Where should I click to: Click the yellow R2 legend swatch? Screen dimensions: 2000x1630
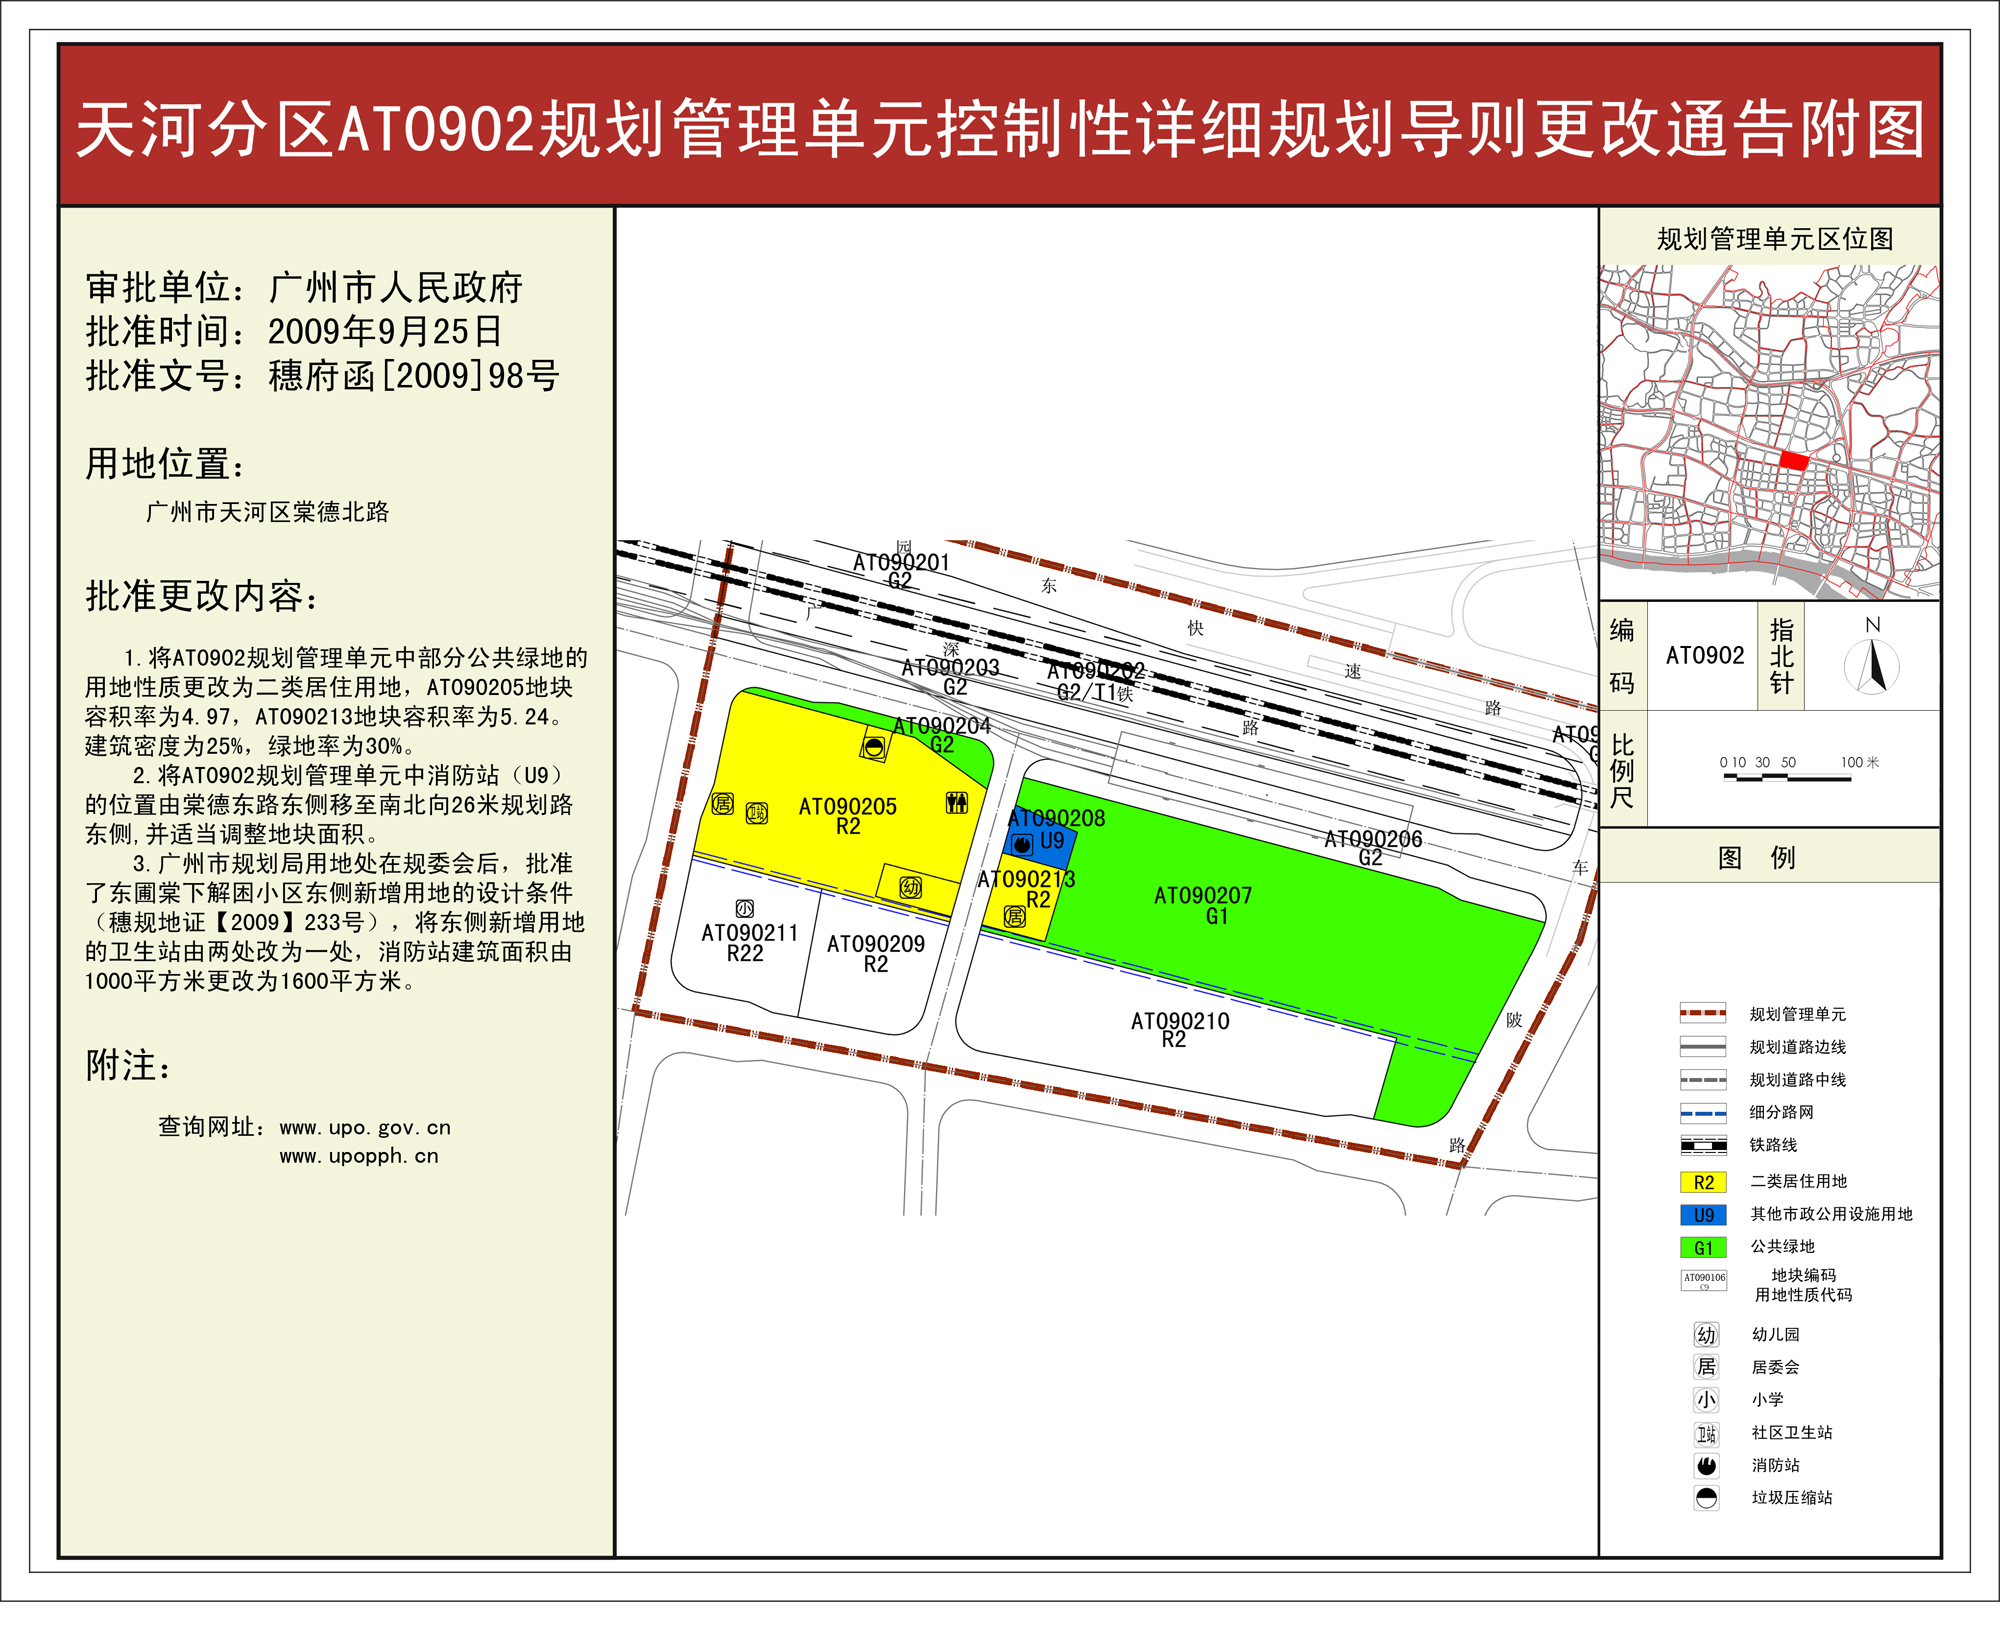(x=1703, y=1182)
